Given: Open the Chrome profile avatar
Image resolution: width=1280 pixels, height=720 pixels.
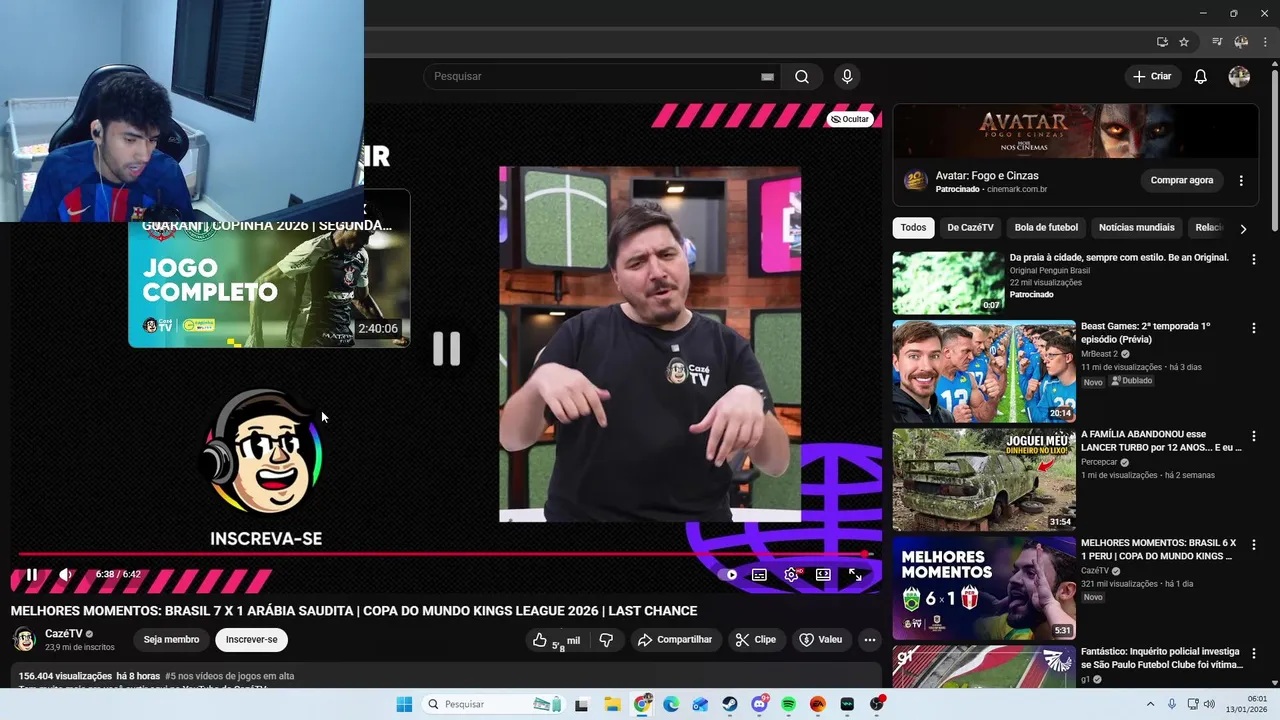Looking at the screenshot, I should [x=1241, y=42].
